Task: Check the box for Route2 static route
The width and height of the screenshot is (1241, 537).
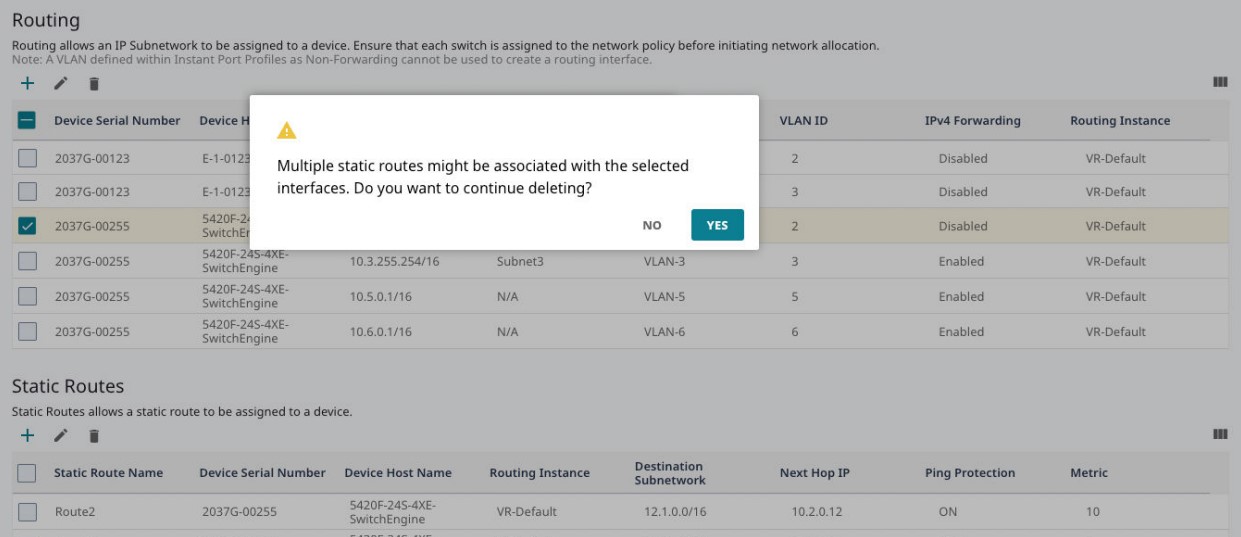Action: click(x=28, y=512)
